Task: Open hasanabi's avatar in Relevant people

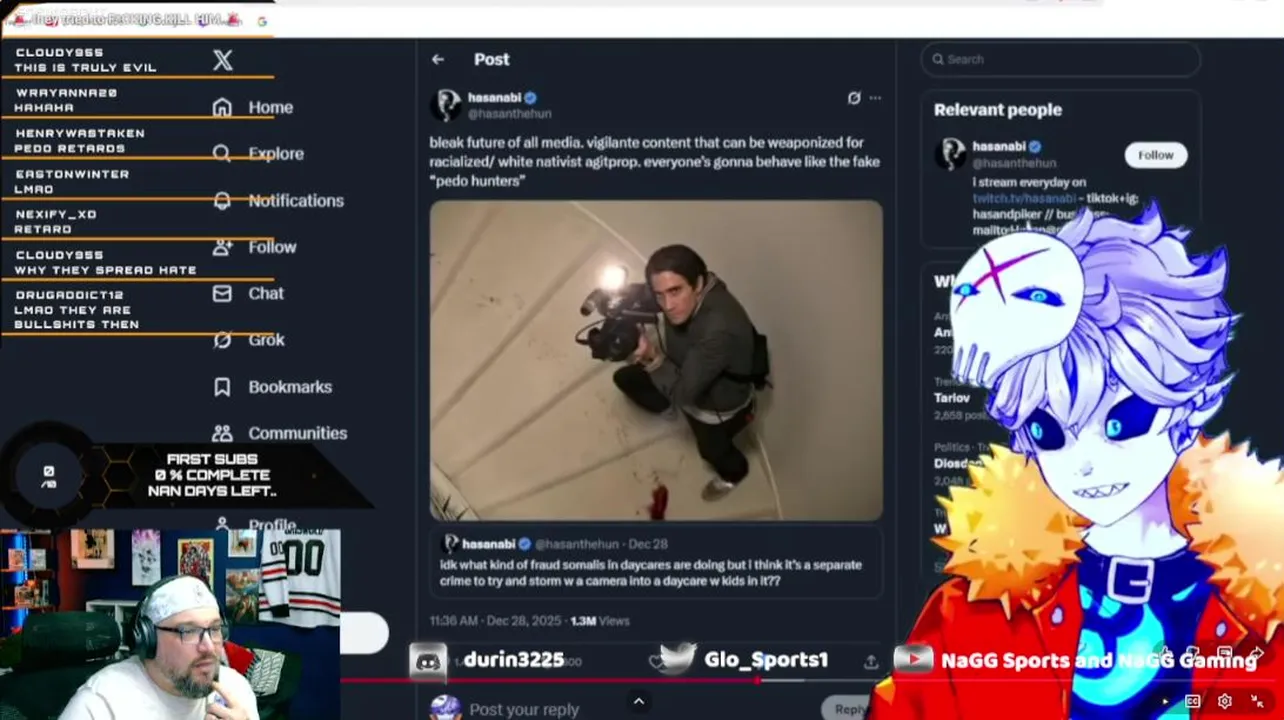Action: (x=950, y=154)
